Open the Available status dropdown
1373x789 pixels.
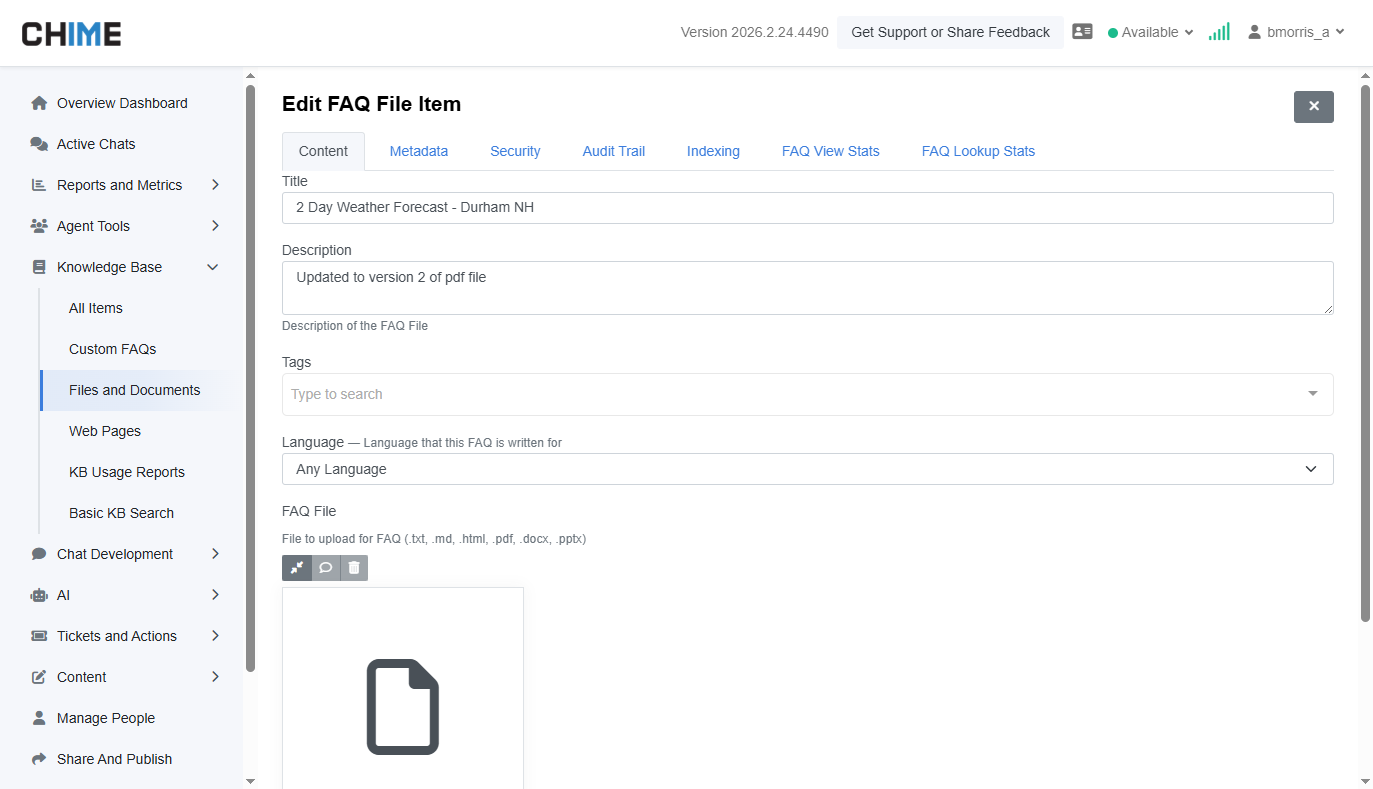point(1151,32)
